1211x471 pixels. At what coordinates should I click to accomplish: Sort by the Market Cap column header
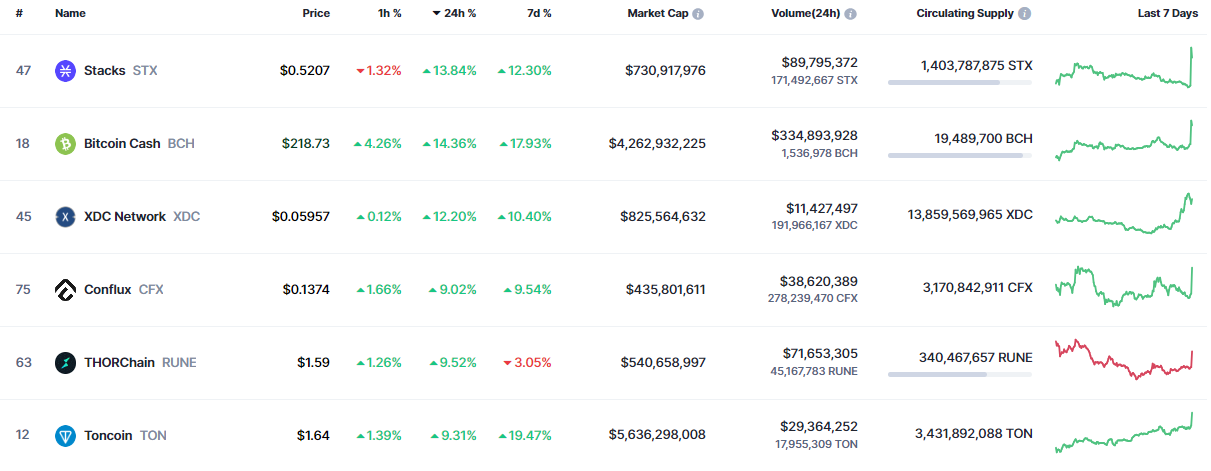coord(657,14)
